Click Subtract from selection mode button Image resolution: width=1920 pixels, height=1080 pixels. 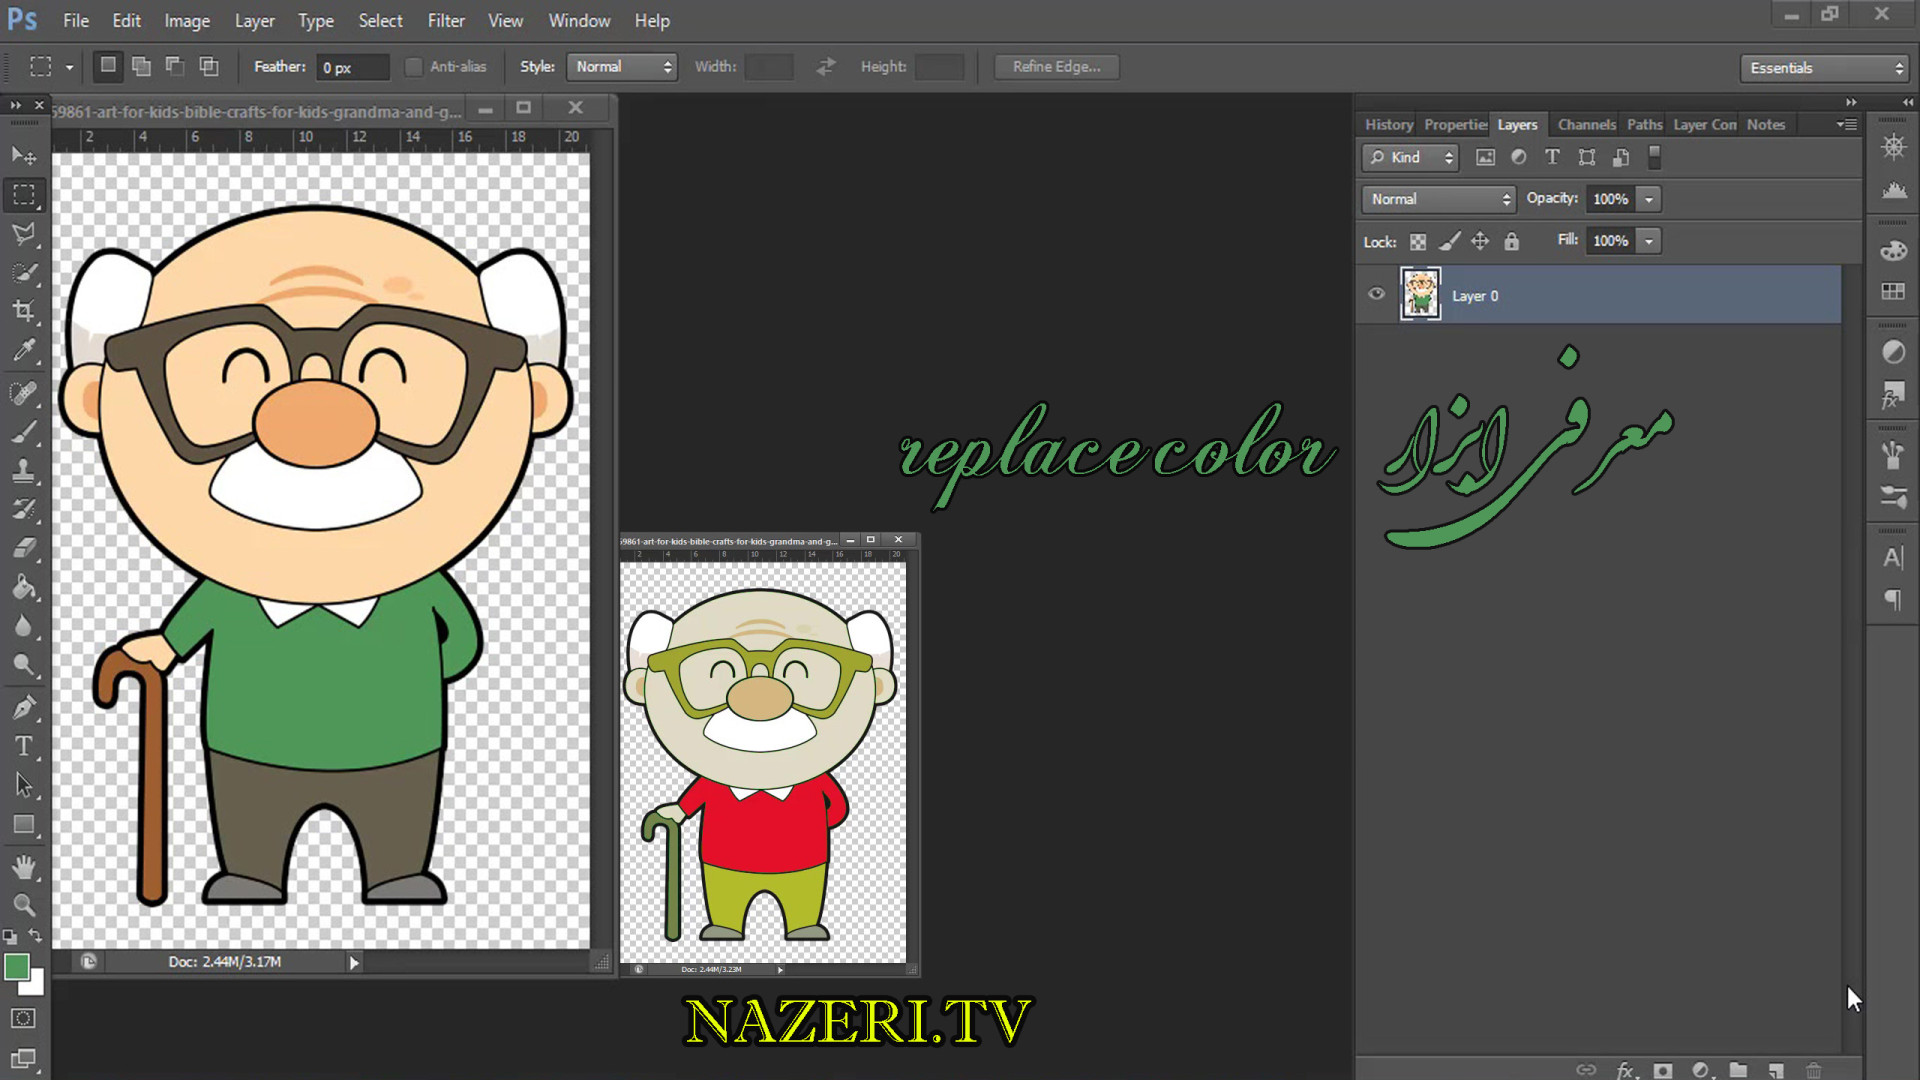pyautogui.click(x=175, y=67)
